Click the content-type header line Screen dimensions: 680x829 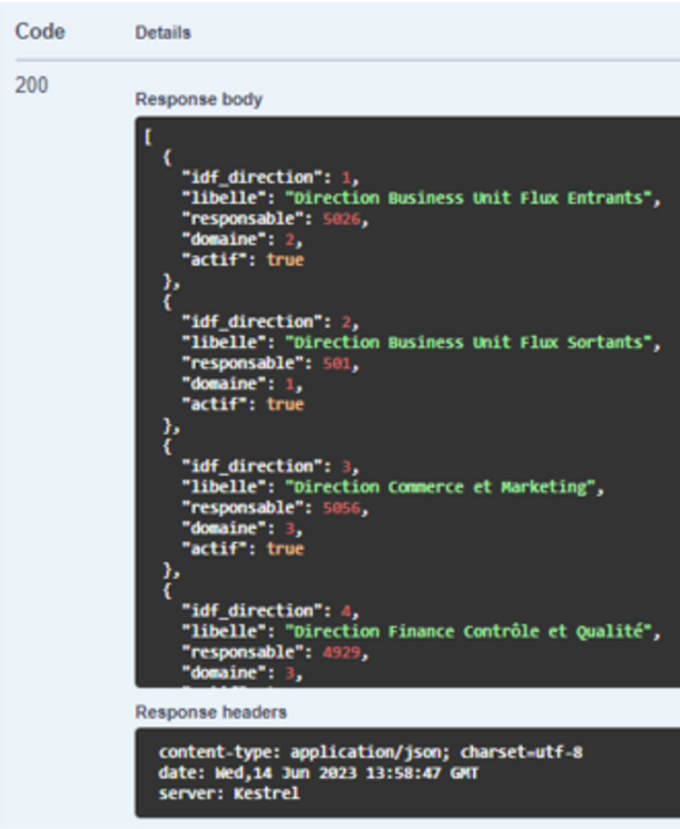pos(371,752)
